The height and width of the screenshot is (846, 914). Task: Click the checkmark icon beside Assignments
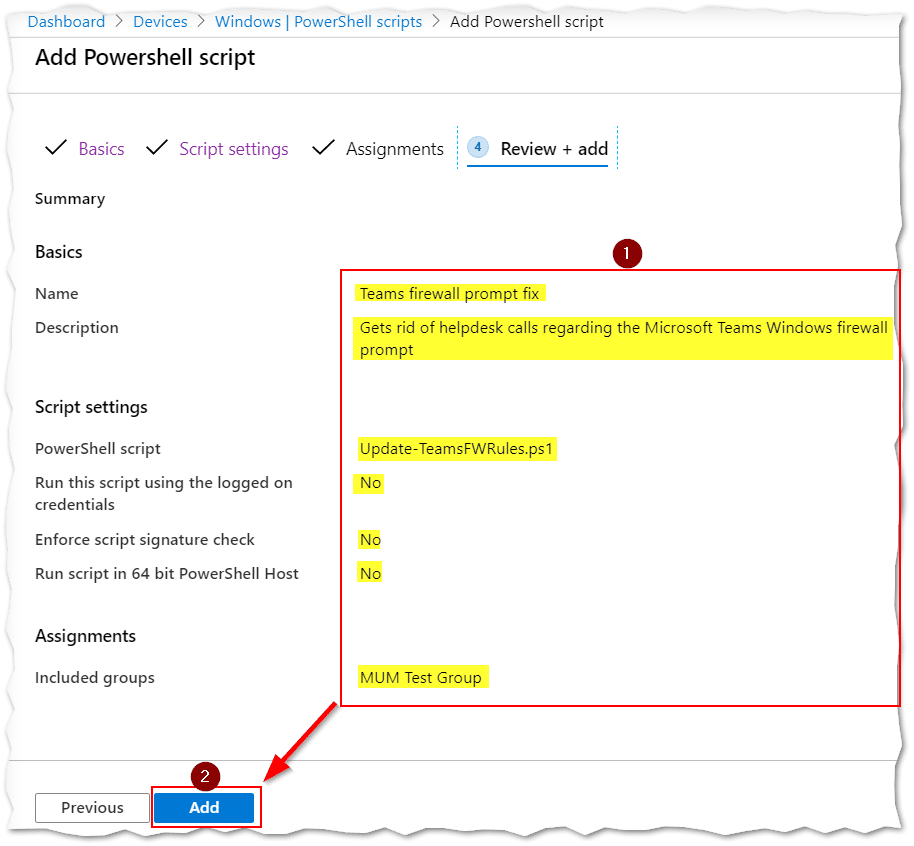coord(324,147)
